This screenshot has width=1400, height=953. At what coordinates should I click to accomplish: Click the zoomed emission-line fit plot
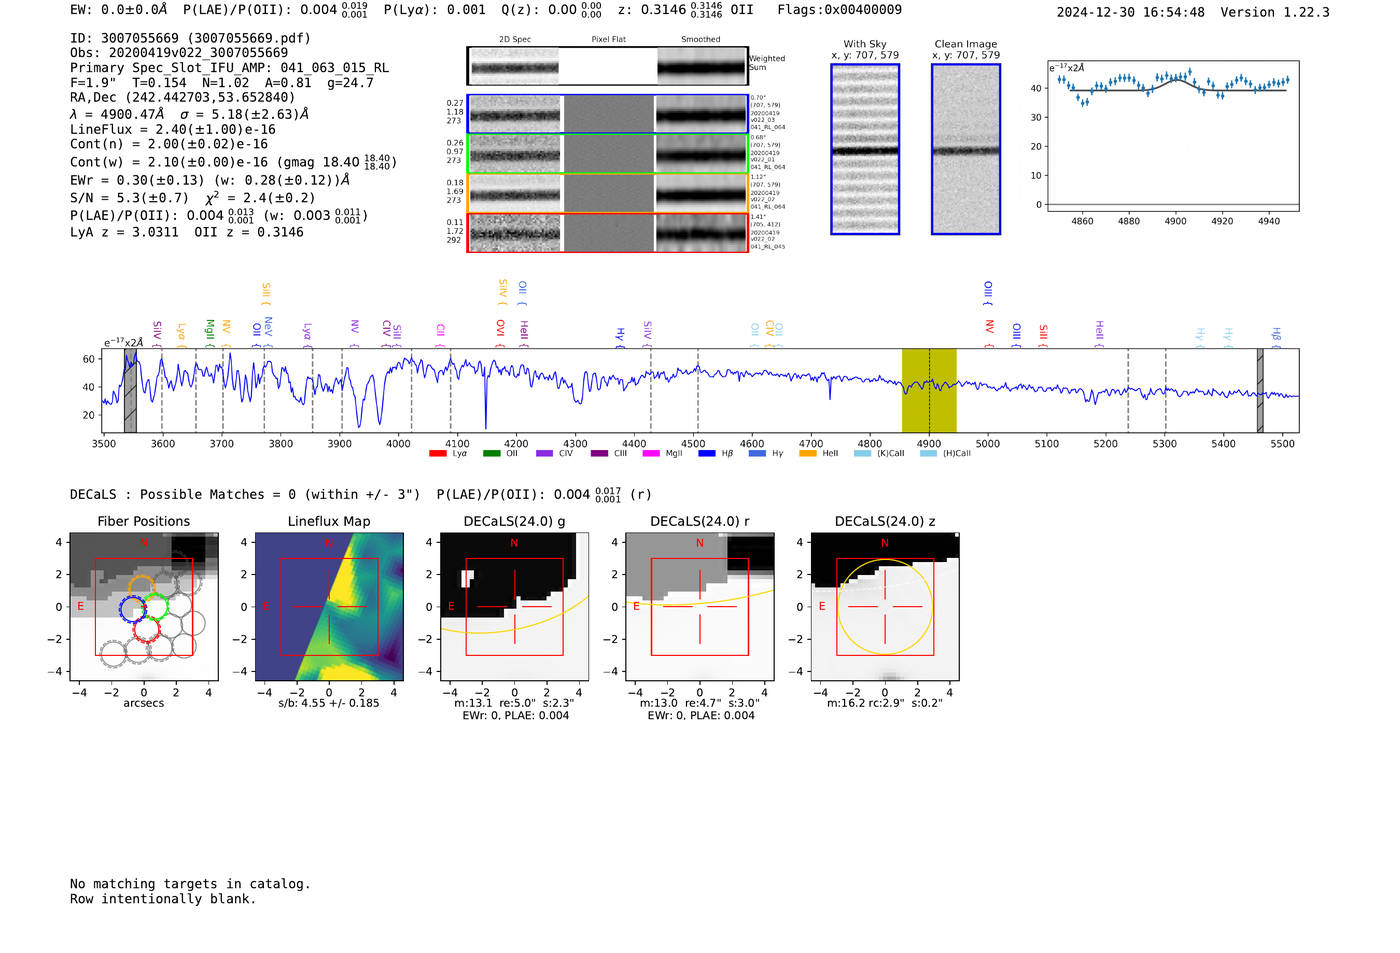pyautogui.click(x=1173, y=135)
